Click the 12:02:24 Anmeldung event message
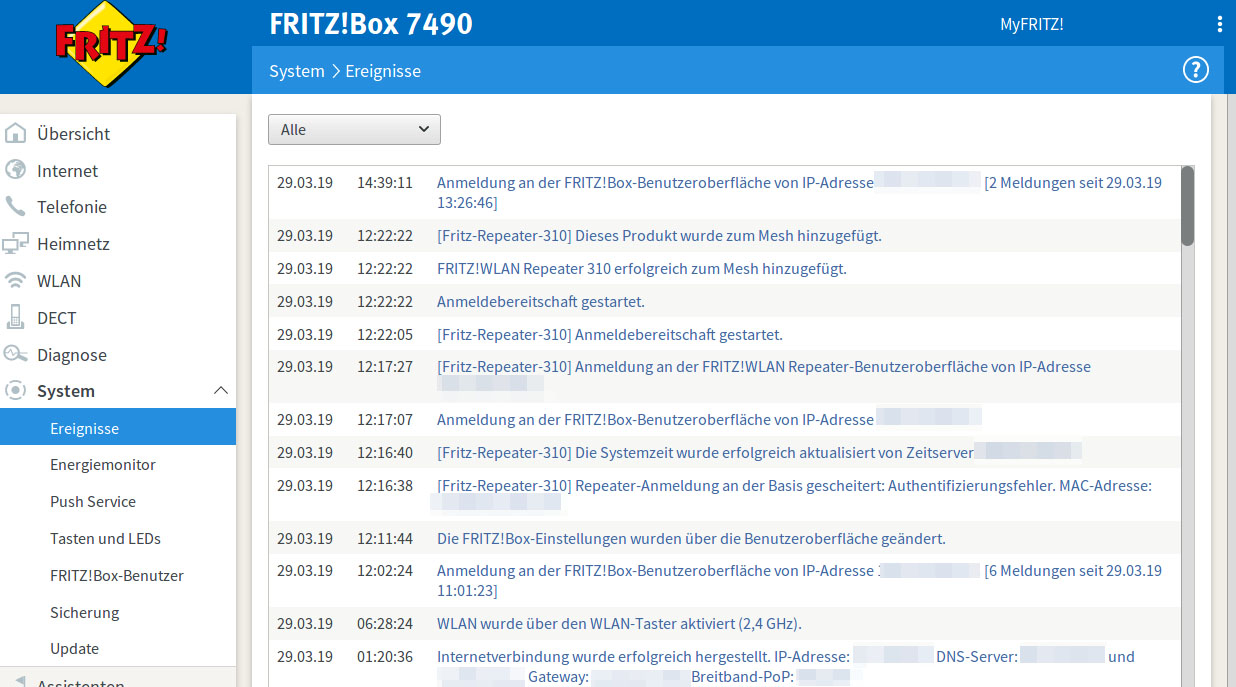This screenshot has width=1236, height=687. click(800, 581)
